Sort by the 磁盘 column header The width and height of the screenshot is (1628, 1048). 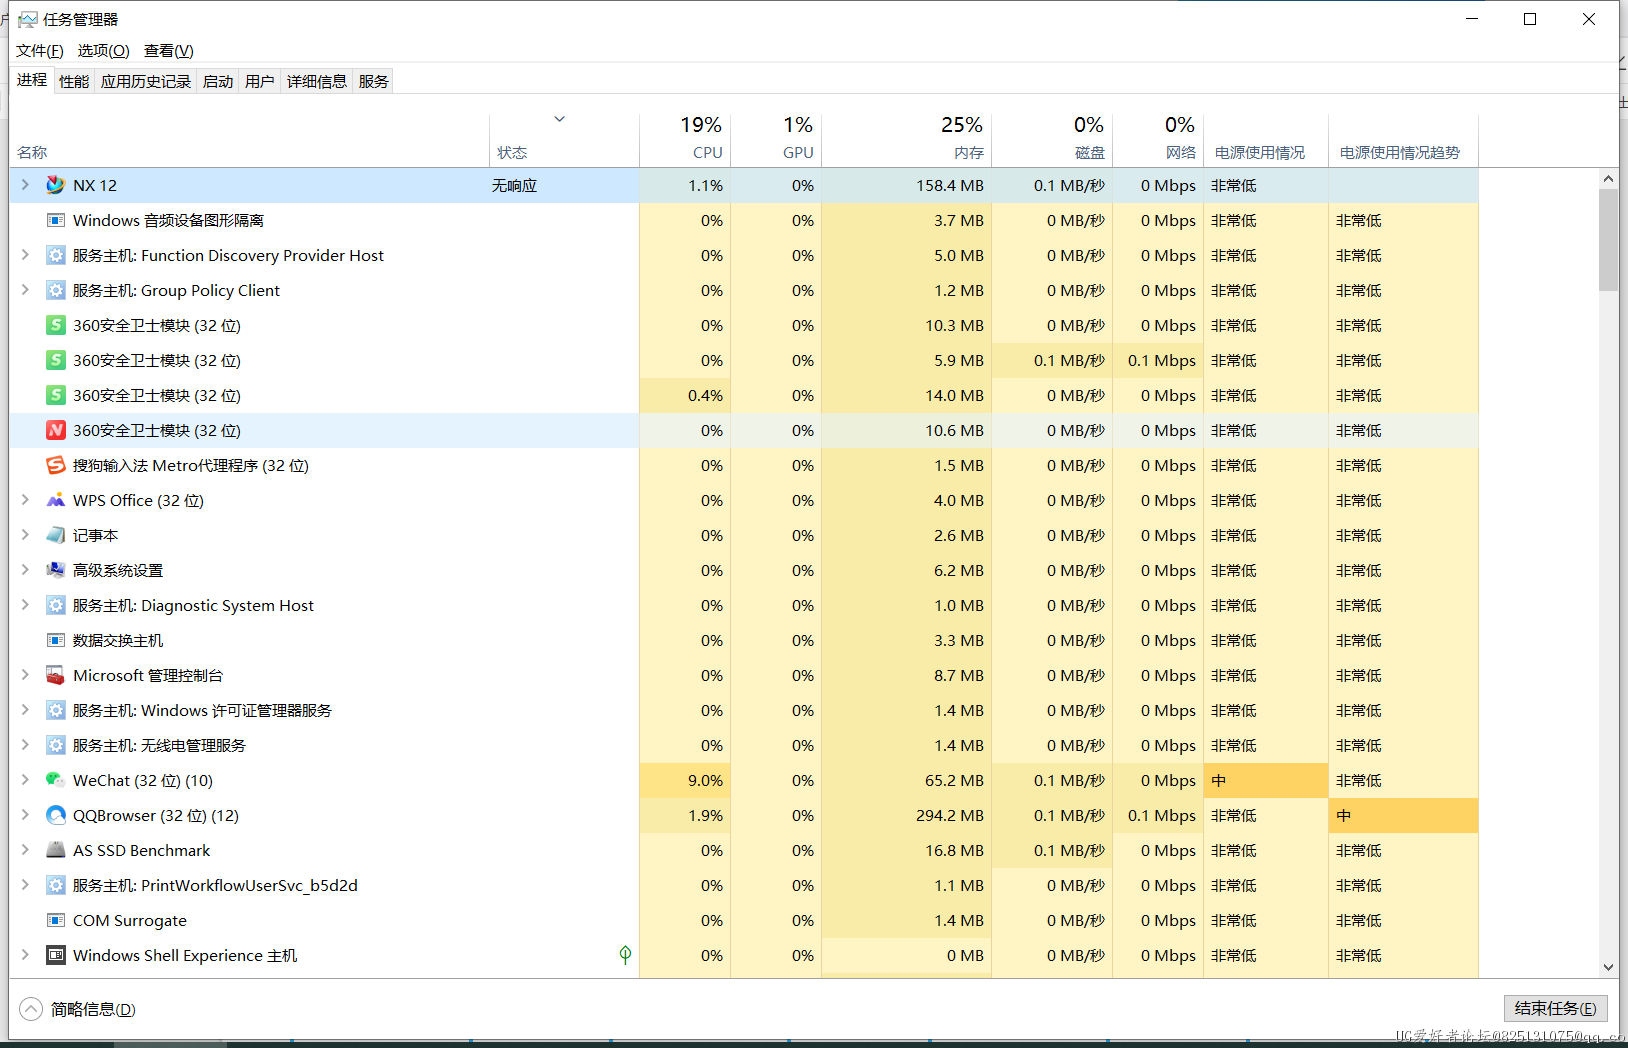pos(1052,138)
